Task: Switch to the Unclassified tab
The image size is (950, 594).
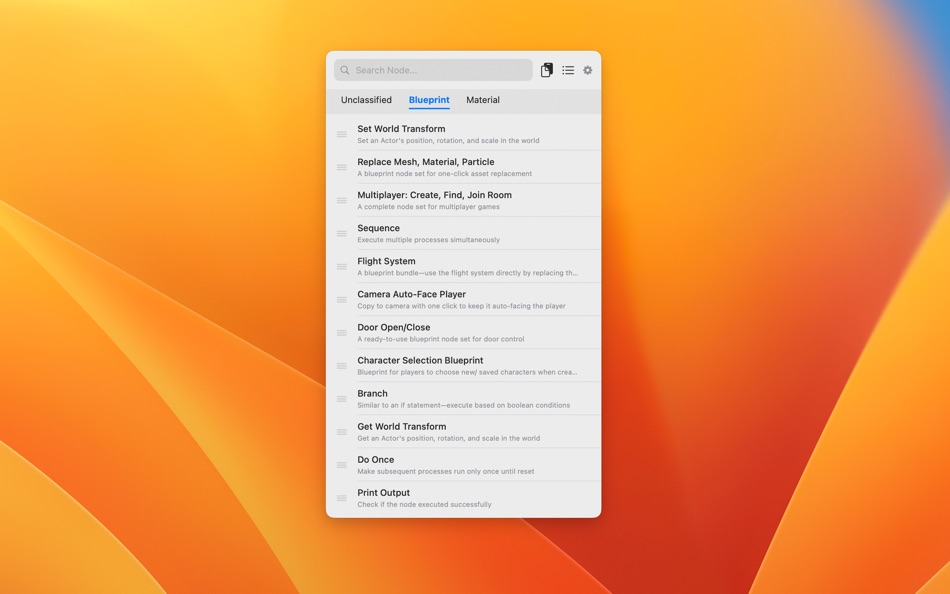Action: (366, 100)
